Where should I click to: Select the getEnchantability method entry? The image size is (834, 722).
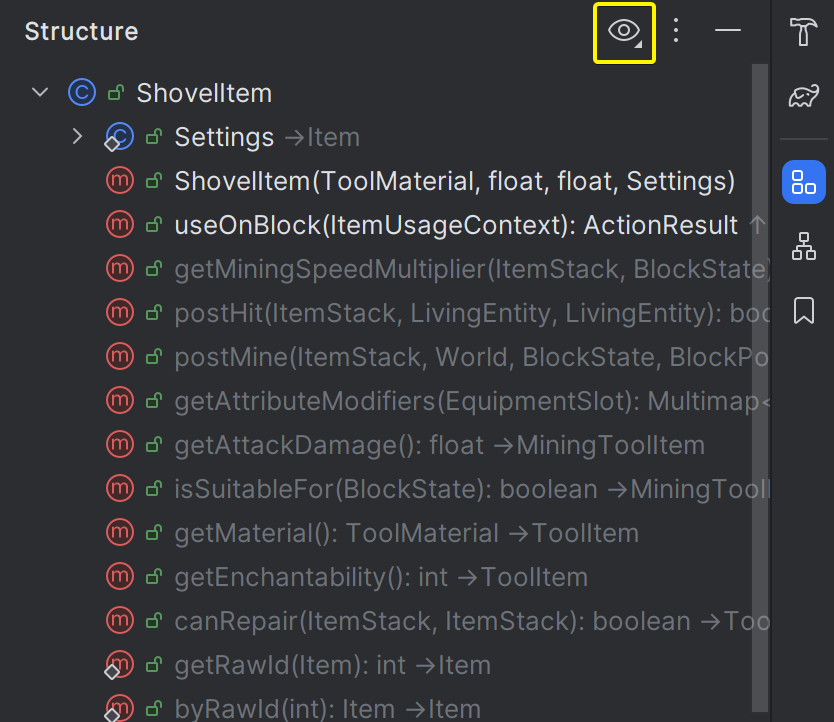[380, 577]
